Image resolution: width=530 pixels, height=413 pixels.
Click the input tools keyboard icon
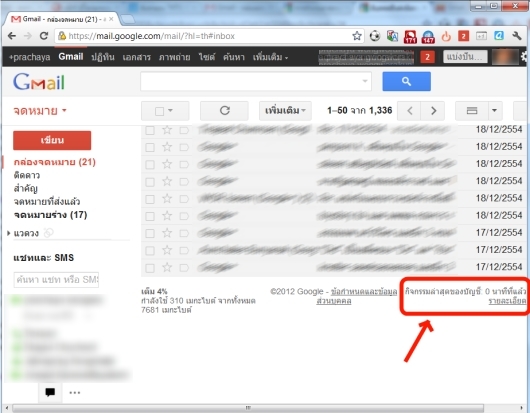coord(472,111)
